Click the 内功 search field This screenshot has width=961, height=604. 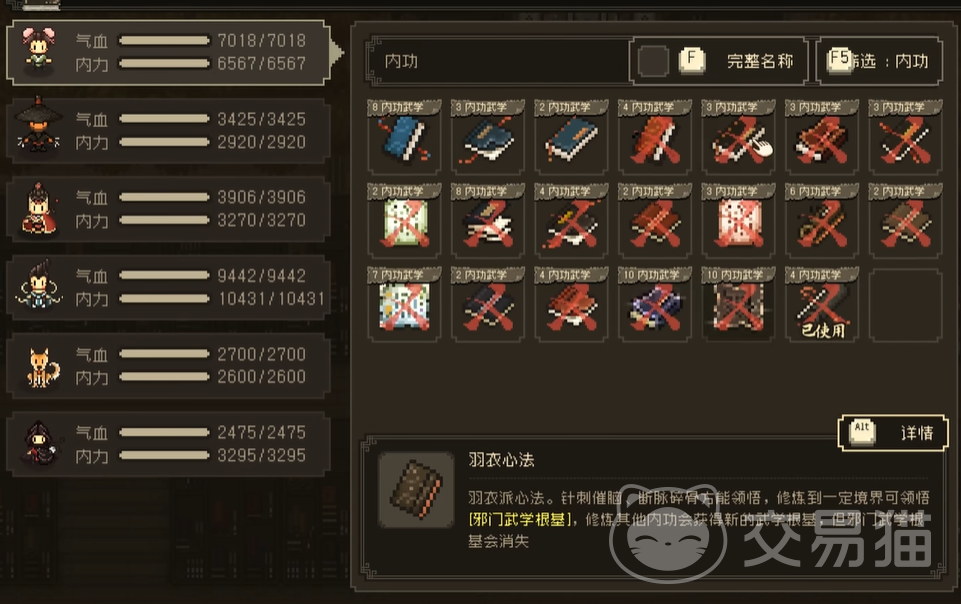(x=498, y=61)
